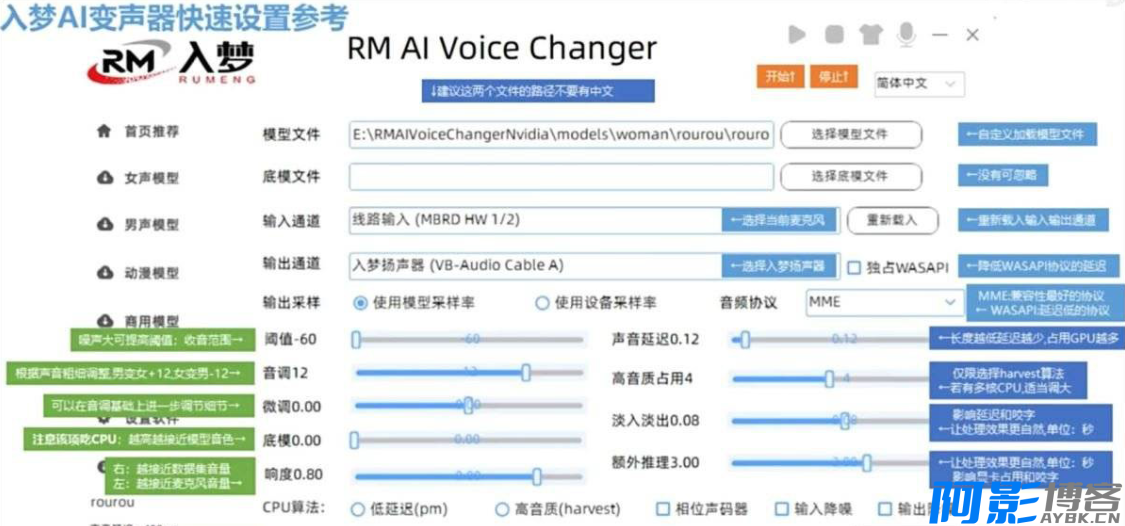The width and height of the screenshot is (1125, 526).
Task: Click the download icon beside 女声模型
Action: 104,178
